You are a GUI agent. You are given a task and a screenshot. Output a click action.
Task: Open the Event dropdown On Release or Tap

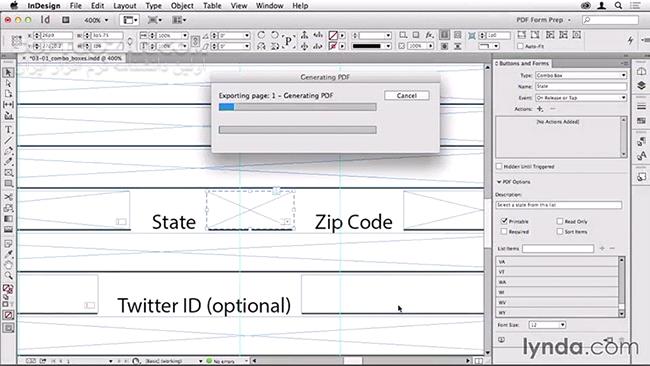tap(581, 98)
